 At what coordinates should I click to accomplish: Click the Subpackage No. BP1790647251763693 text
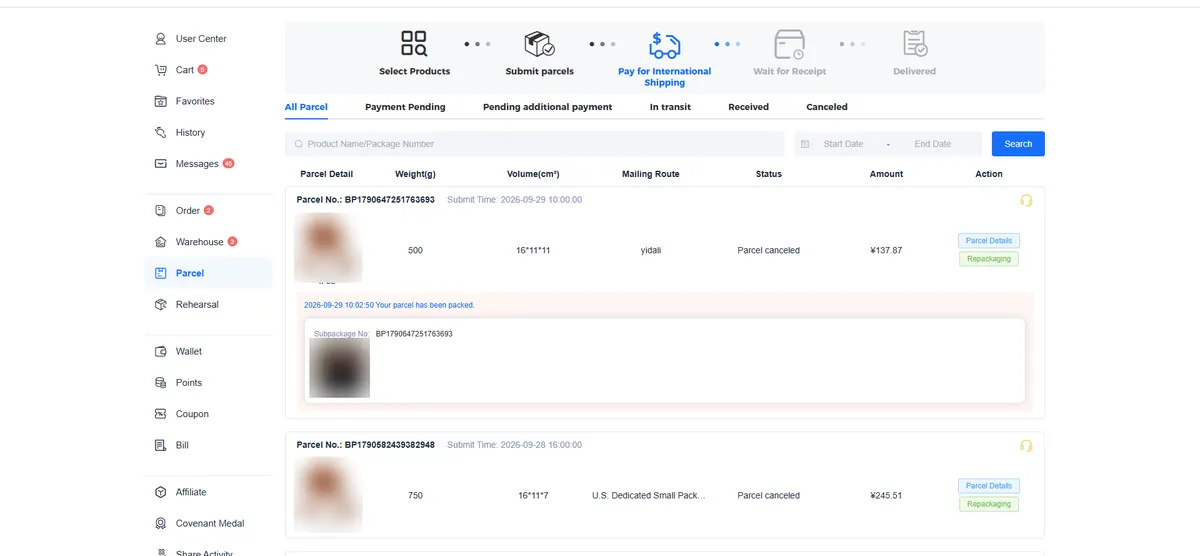tap(383, 334)
